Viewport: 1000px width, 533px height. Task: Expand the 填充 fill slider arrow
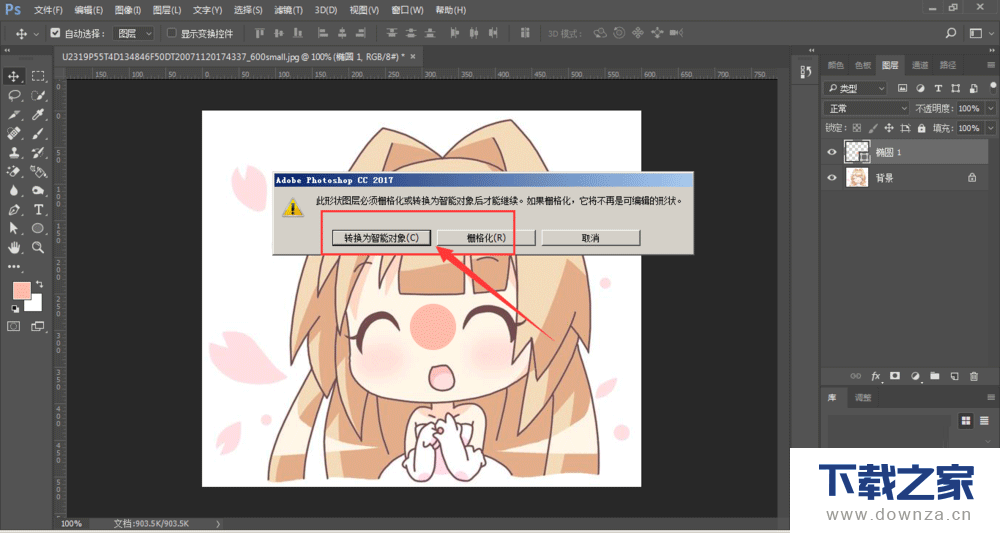coord(990,128)
